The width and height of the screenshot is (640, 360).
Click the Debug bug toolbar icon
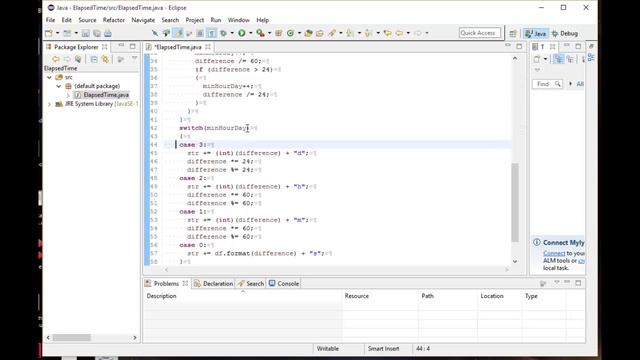pyautogui.click(x=223, y=33)
